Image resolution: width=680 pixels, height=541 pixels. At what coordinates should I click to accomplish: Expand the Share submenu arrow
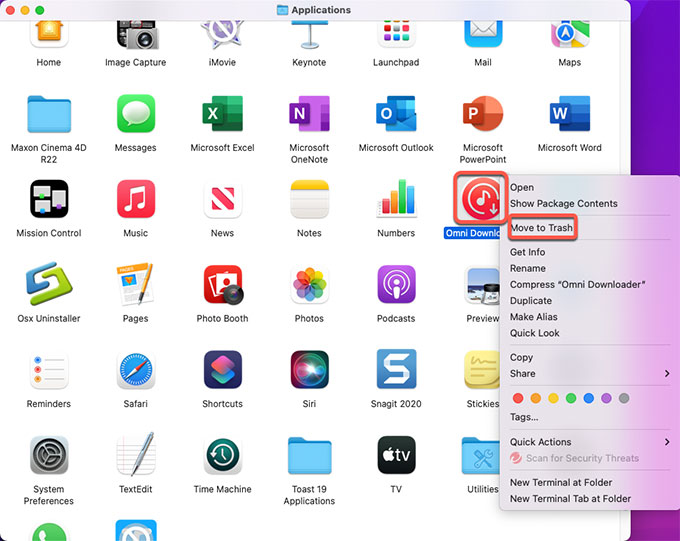(667, 374)
